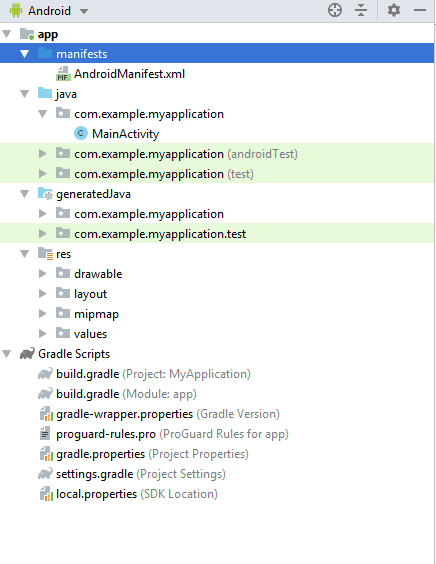Viewport: 436px width, 564px height.
Task: Expand generatedJava com.example.myapplication package arrow
Action: (x=42, y=214)
